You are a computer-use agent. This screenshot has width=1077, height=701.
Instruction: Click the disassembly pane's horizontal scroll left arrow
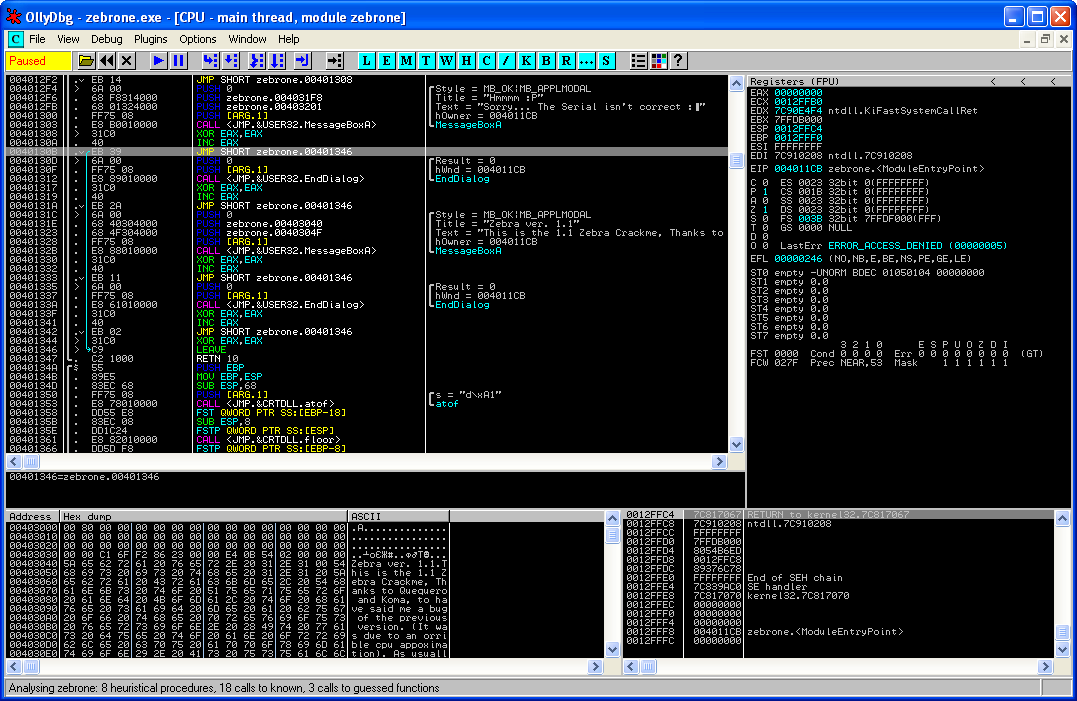14,461
